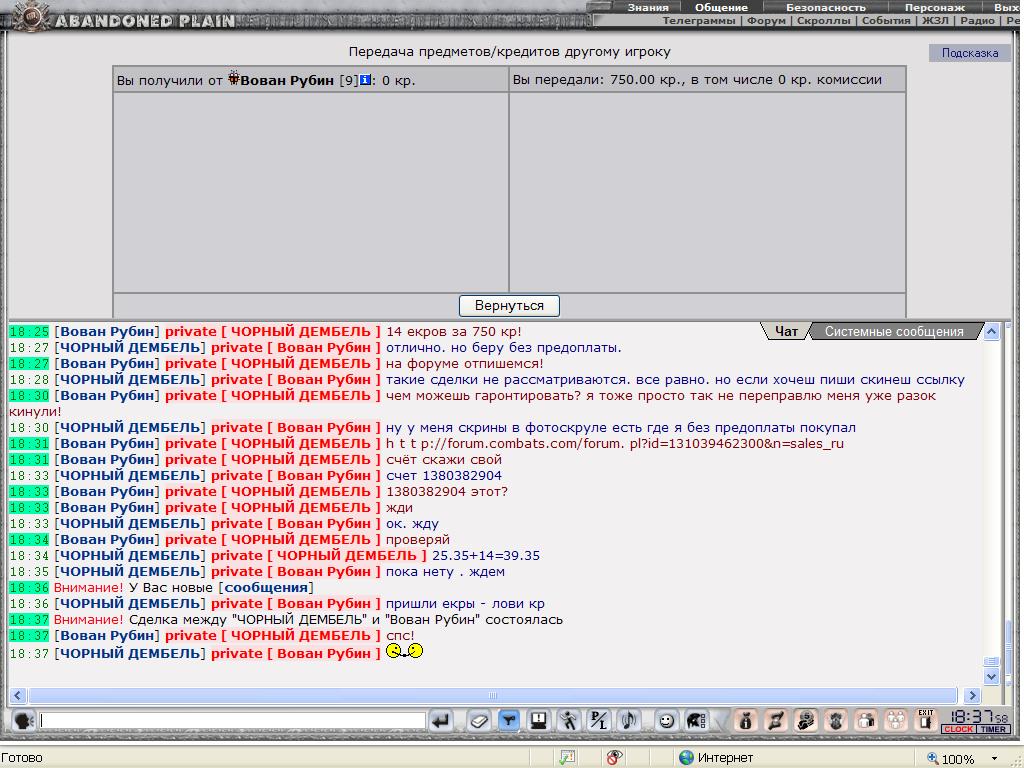Click chat vertical scrollbar up arrow

[x=991, y=331]
